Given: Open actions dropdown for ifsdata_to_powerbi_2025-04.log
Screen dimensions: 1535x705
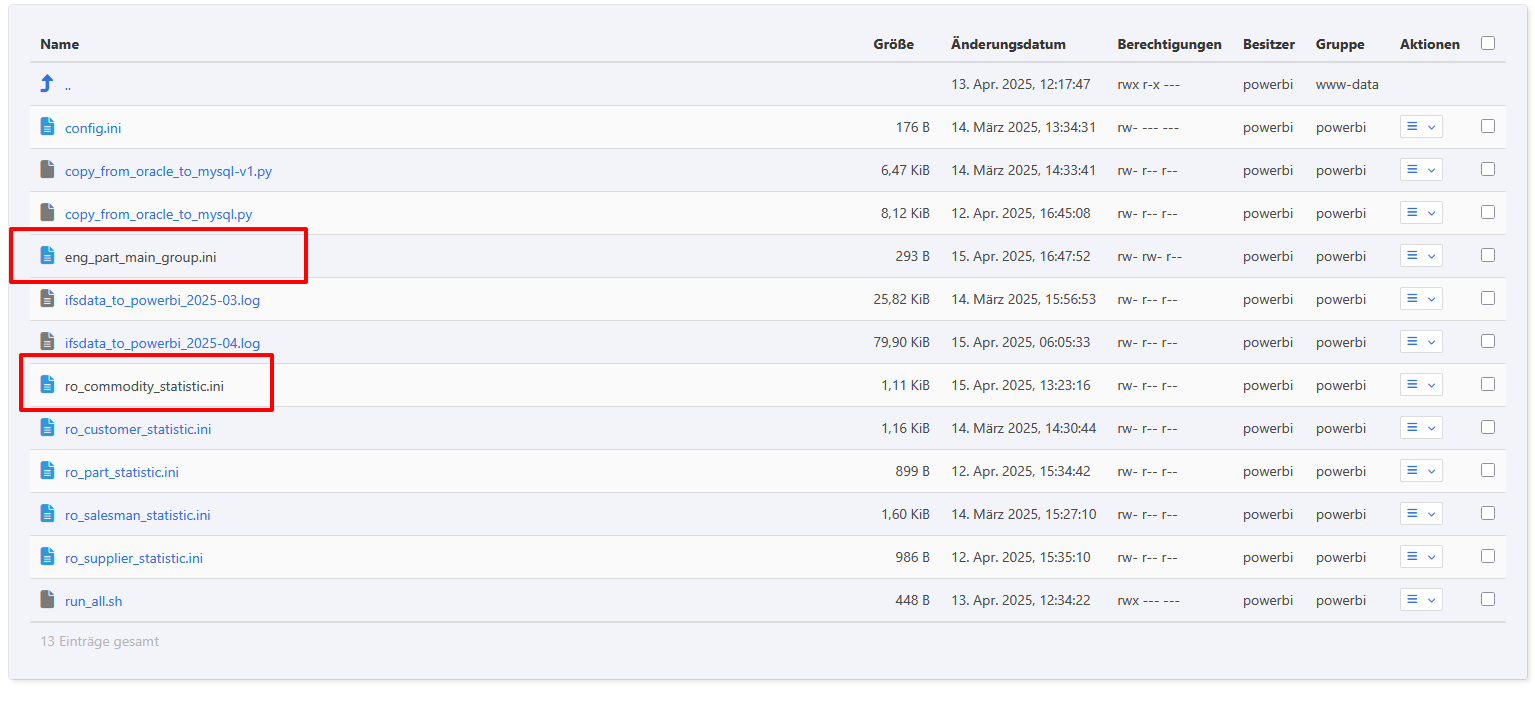Looking at the screenshot, I should pos(1421,342).
